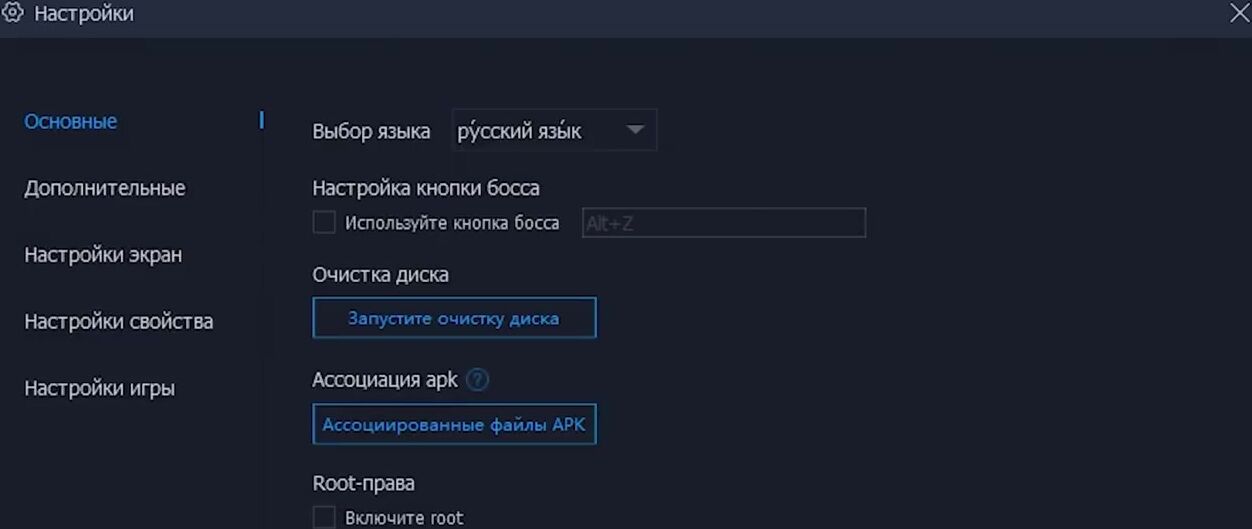
Task: Tick the Включите root checkbox
Action: tap(324, 517)
